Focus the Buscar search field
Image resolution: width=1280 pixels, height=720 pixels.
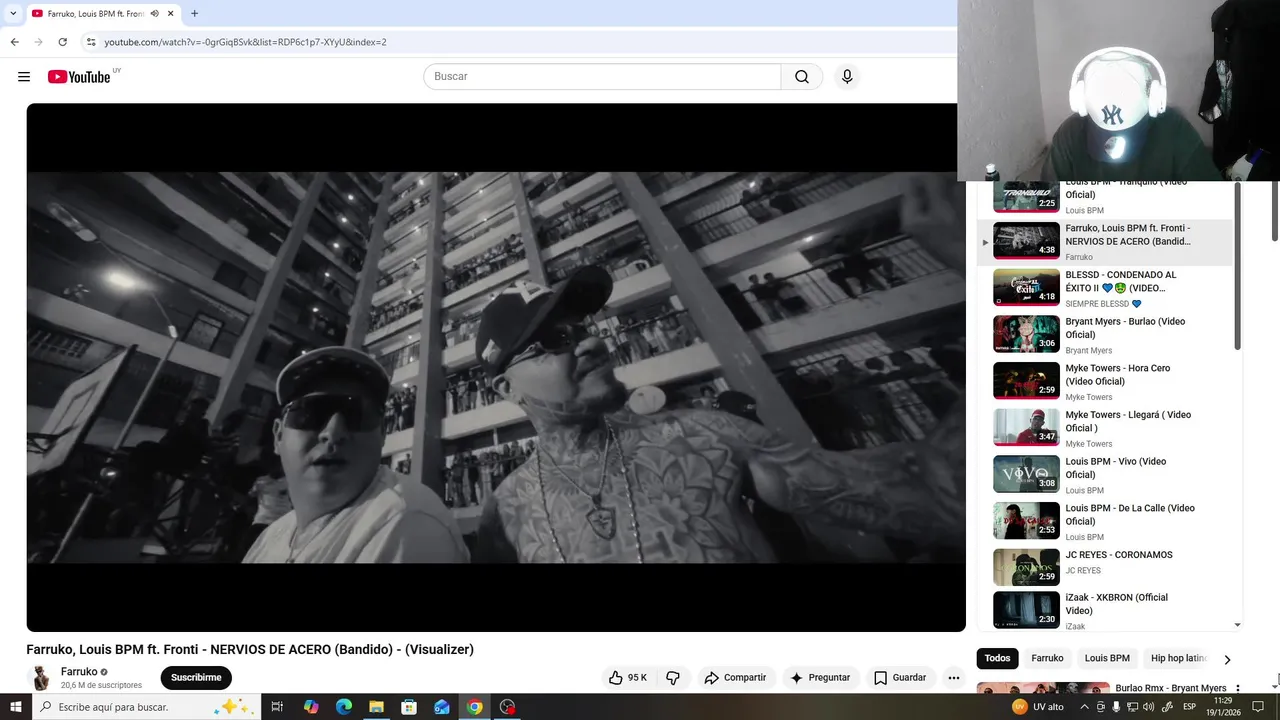(x=602, y=77)
